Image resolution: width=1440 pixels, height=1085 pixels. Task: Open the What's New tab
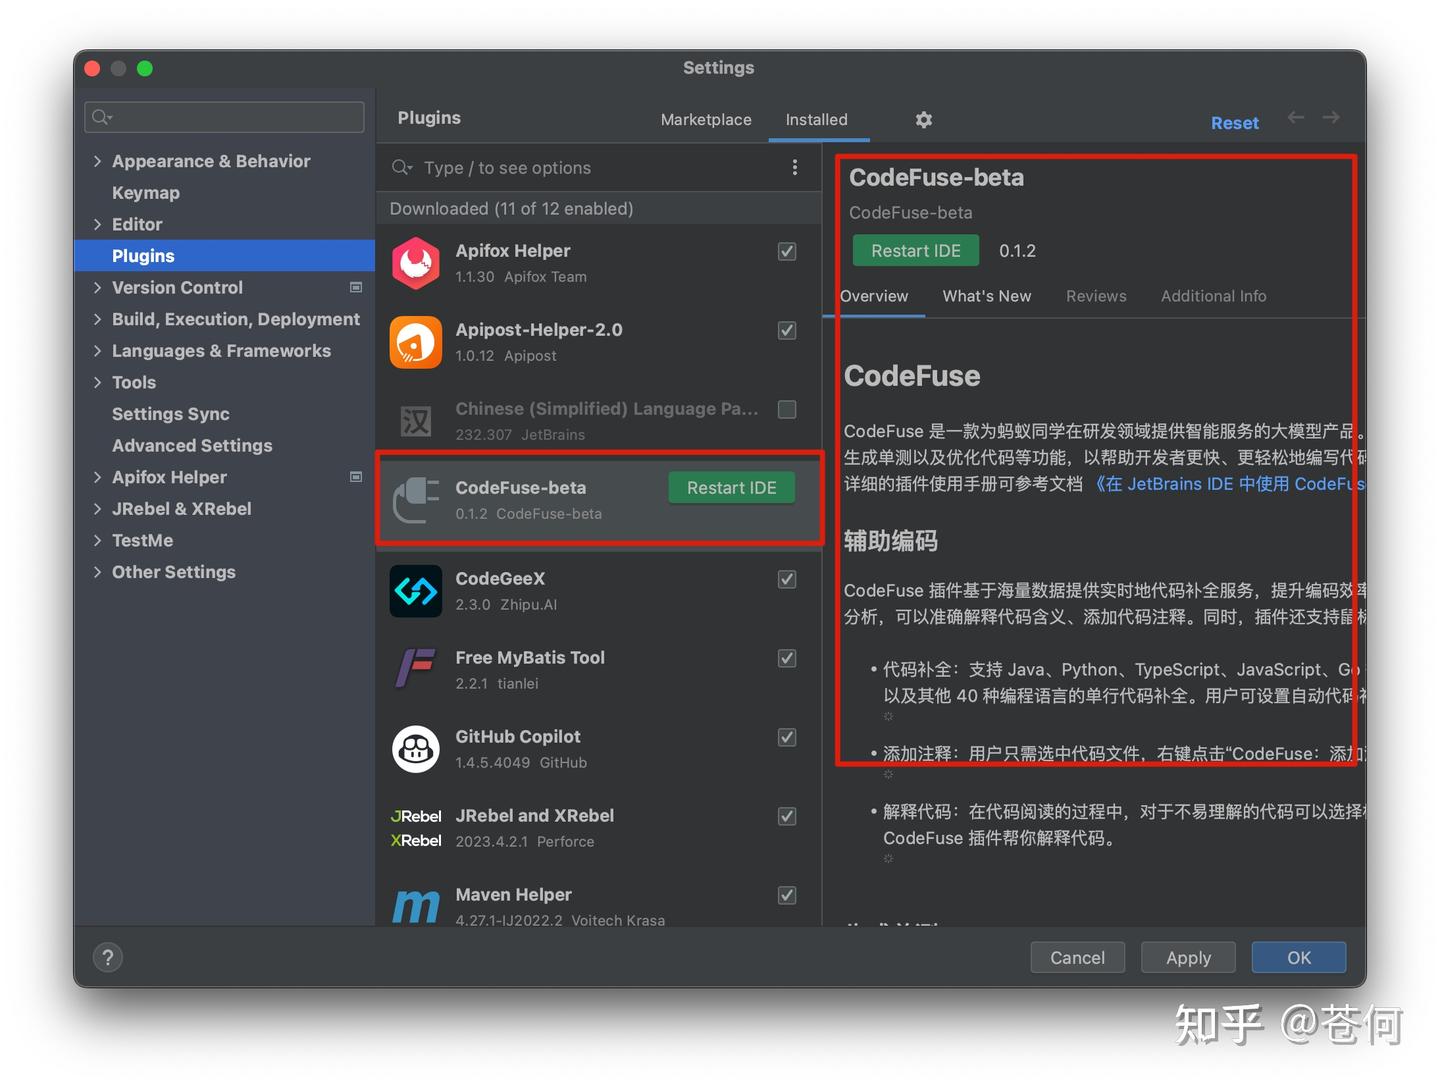(x=987, y=297)
